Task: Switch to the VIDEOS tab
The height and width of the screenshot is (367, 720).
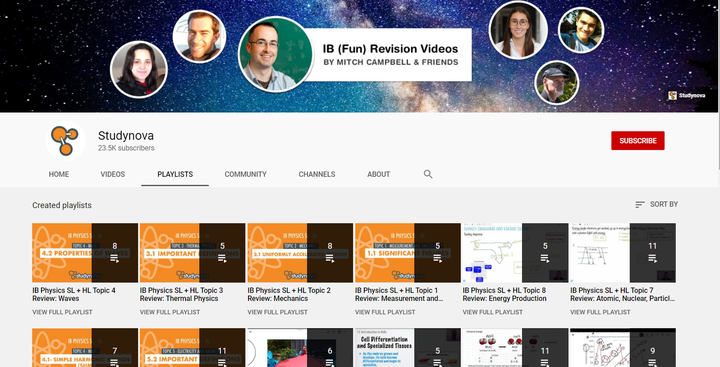Action: point(112,174)
